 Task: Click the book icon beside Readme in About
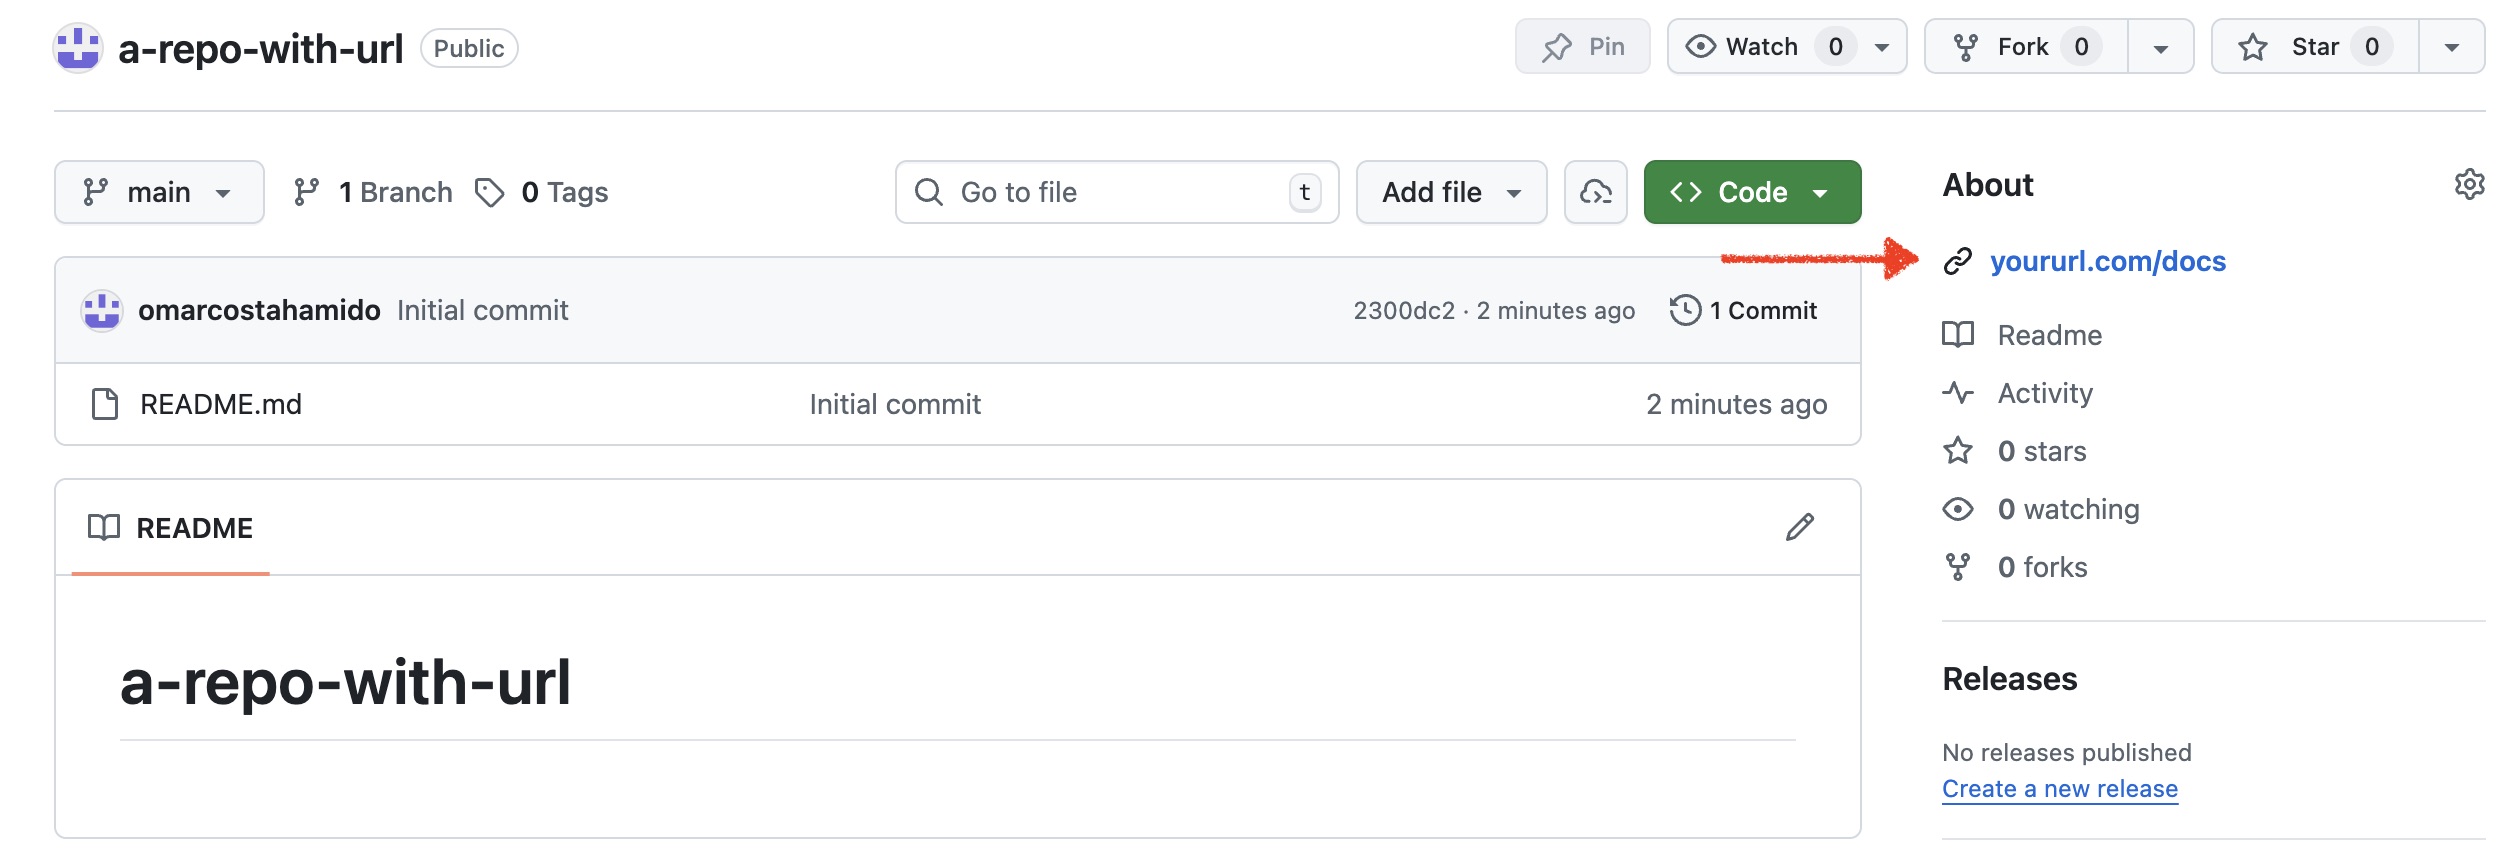pos(1958,334)
